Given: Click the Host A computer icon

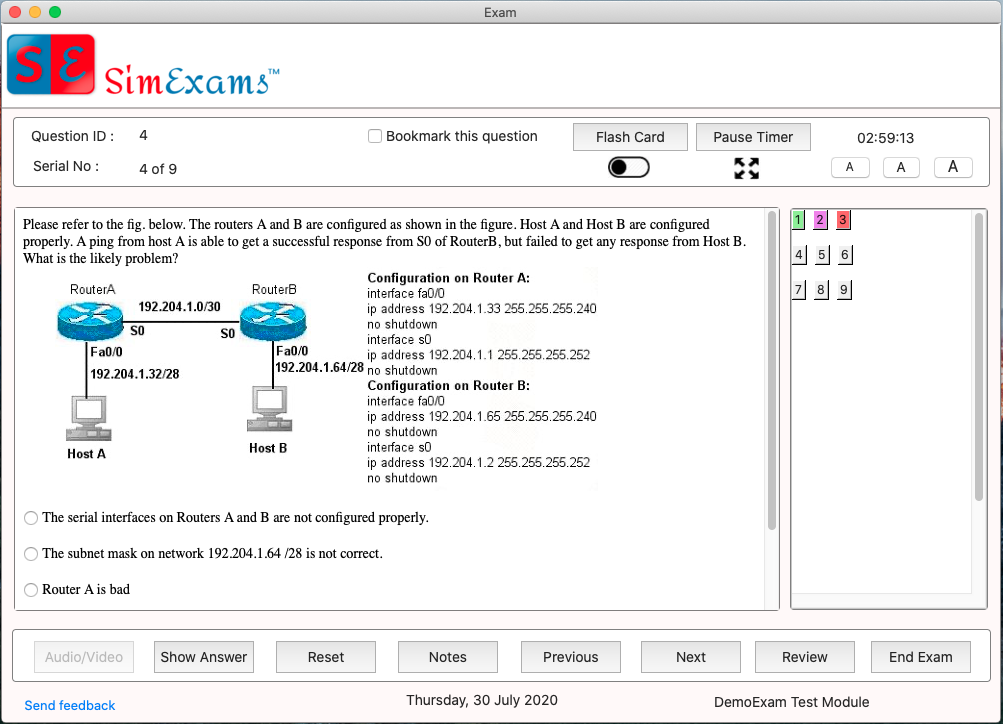Looking at the screenshot, I should 88,419.
